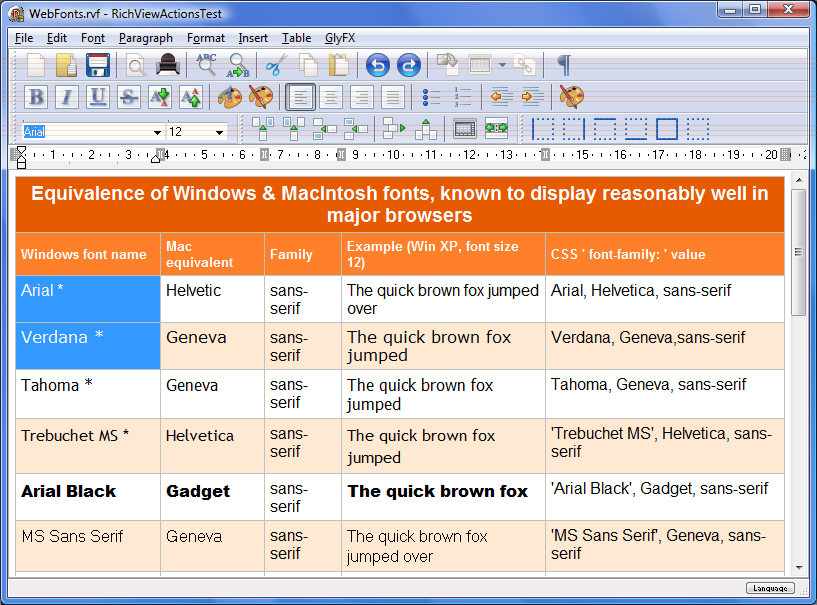The height and width of the screenshot is (605, 817).
Task: Click the 'Trebuchet MS *' table cell
Action: (88, 446)
